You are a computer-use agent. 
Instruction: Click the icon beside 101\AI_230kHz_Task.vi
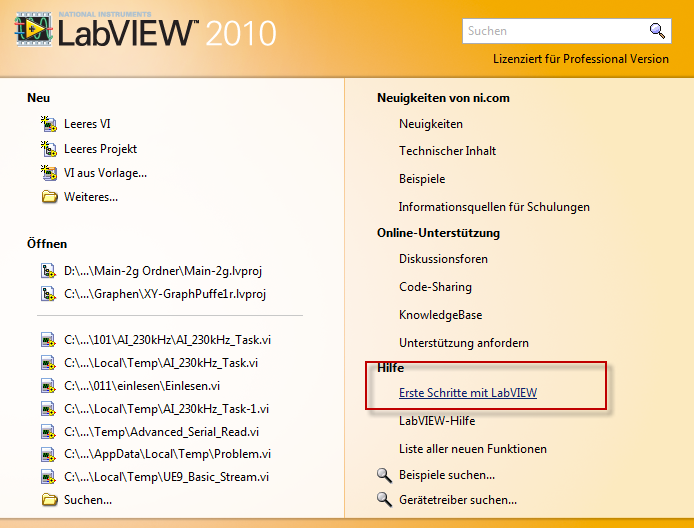48,340
